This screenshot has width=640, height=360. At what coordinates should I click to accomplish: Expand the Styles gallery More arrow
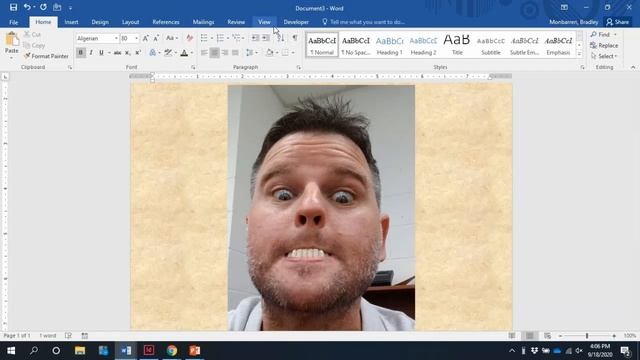(580, 54)
